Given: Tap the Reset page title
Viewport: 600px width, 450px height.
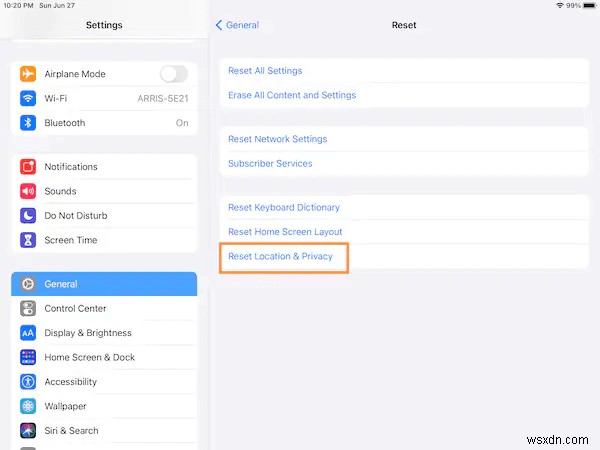Looking at the screenshot, I should click(x=404, y=25).
